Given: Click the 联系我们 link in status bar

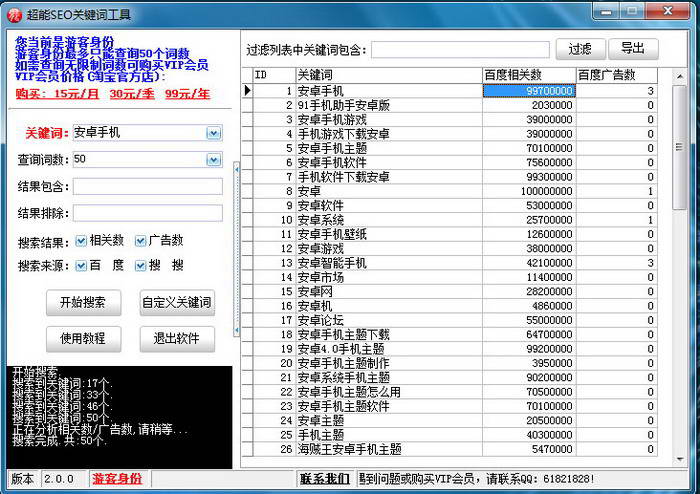Looking at the screenshot, I should coord(325,479).
